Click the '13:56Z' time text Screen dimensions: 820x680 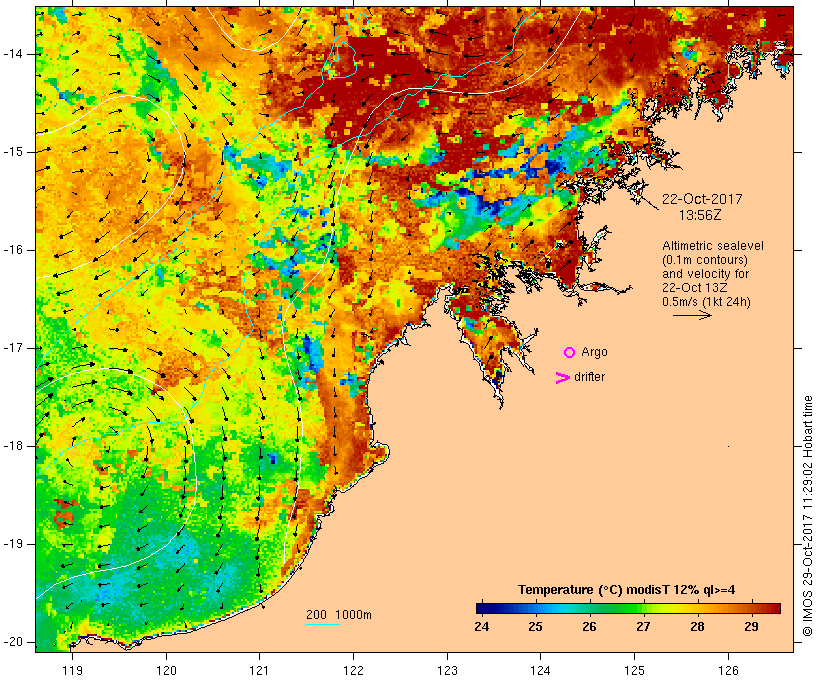click(700, 215)
